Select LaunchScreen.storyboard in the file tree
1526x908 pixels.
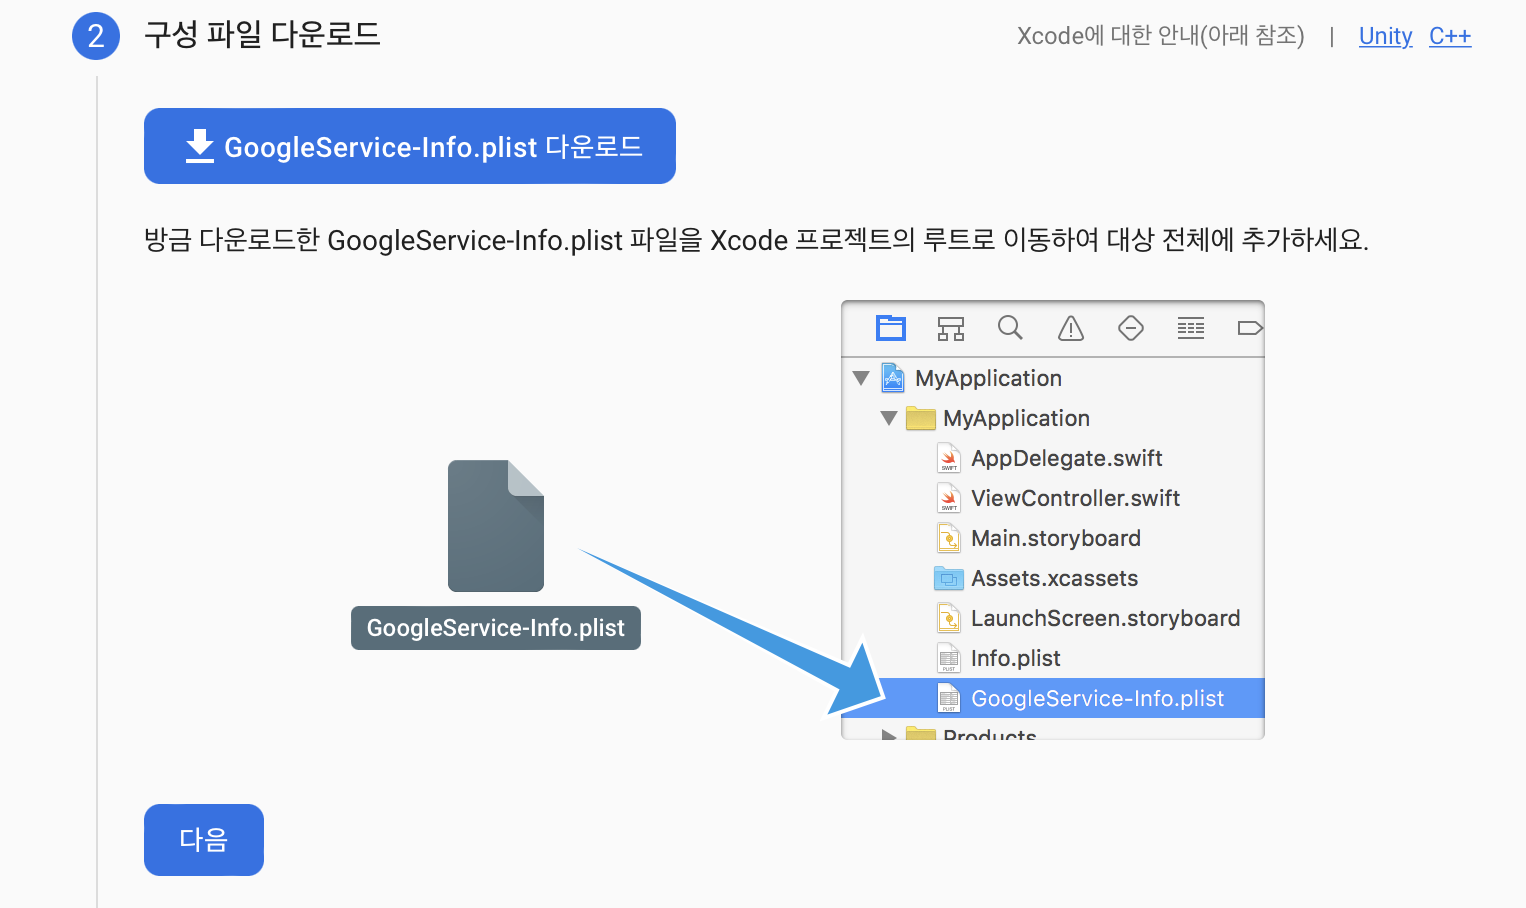click(x=1054, y=618)
